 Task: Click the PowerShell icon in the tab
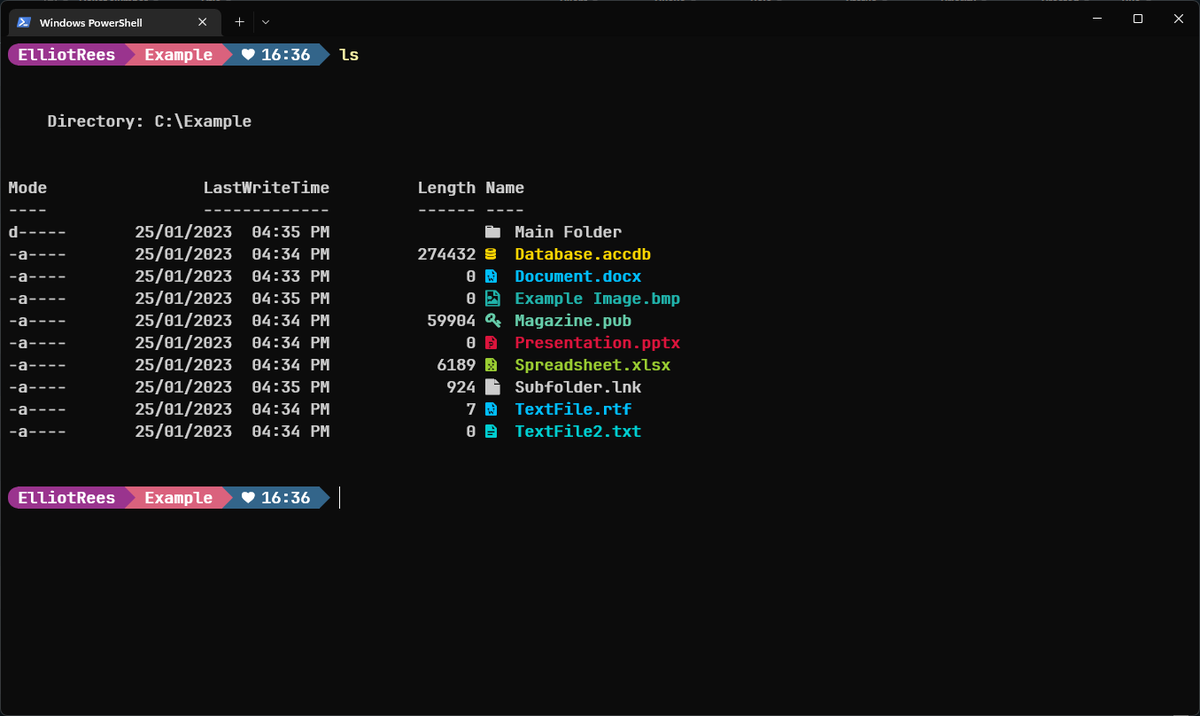point(25,21)
